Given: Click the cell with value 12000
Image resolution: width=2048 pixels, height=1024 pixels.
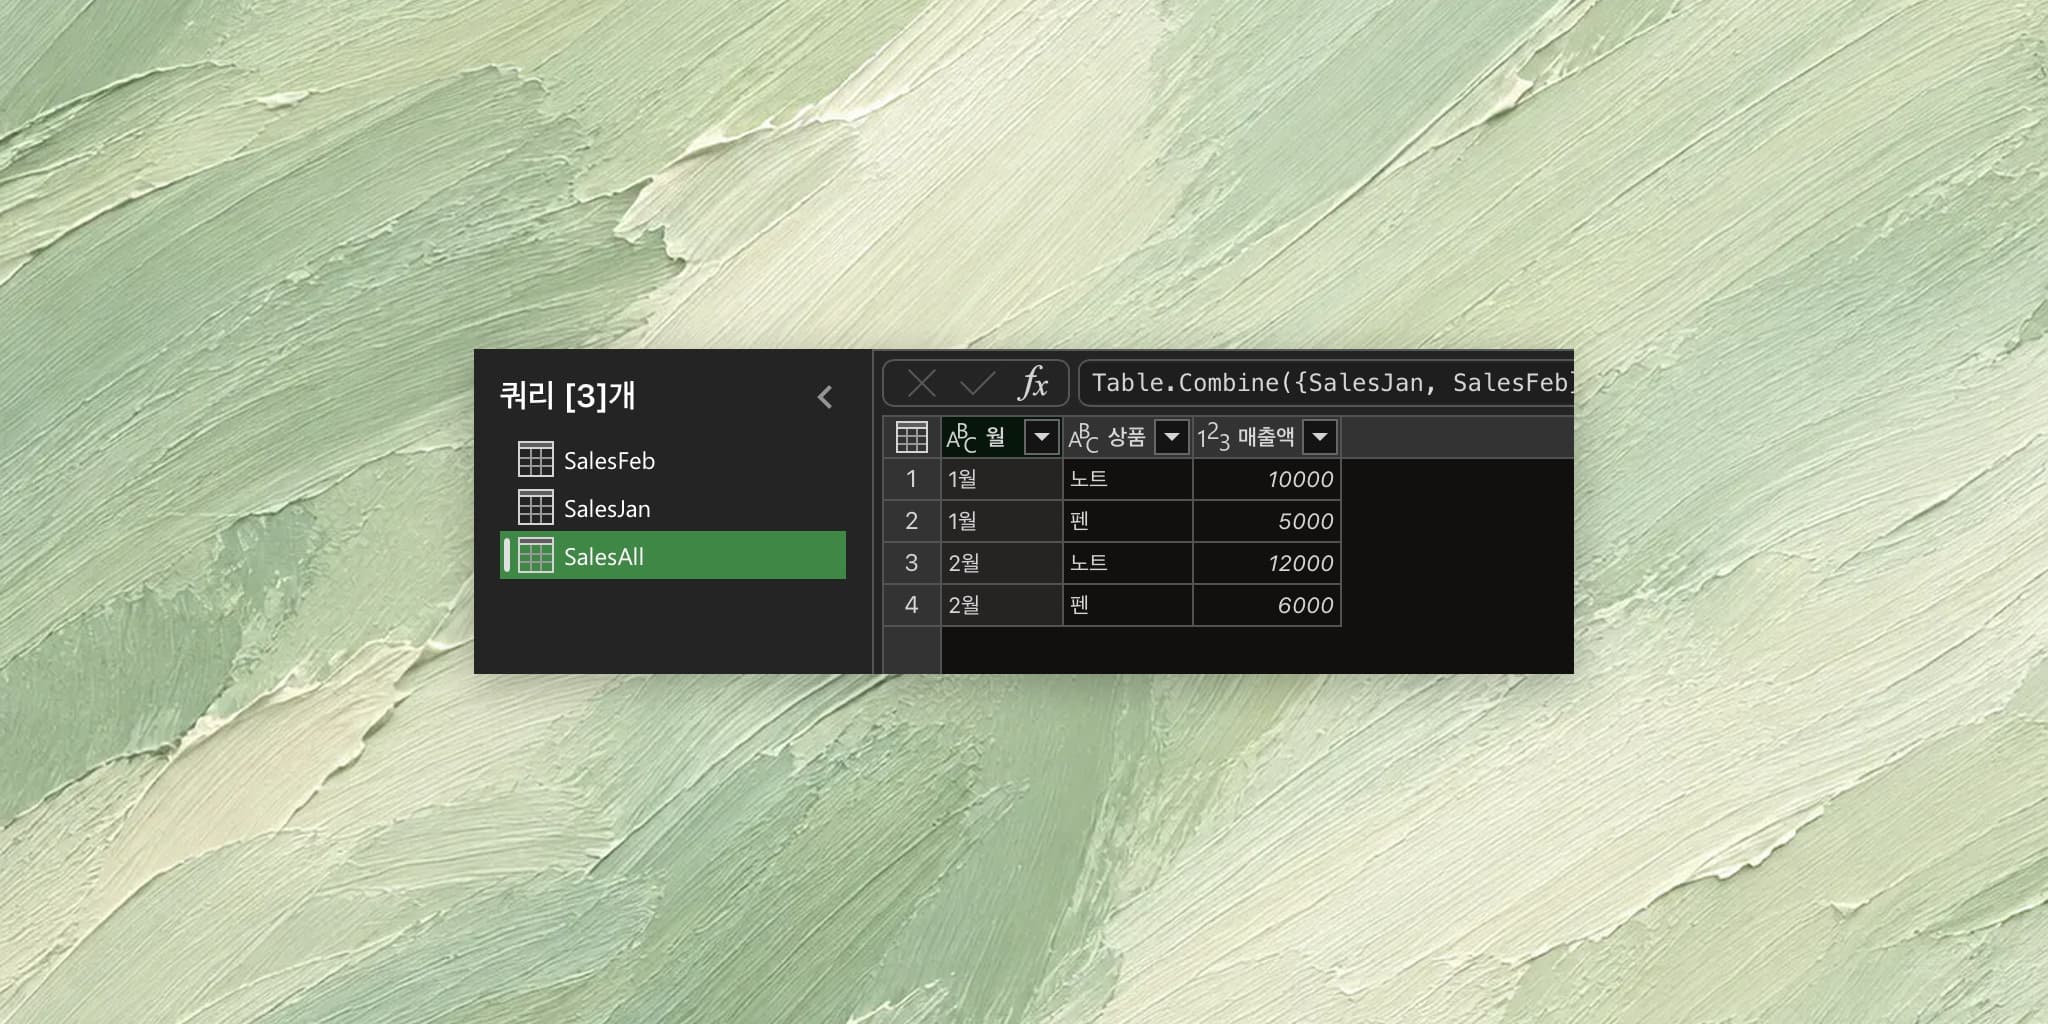Looking at the screenshot, I should tap(1267, 563).
